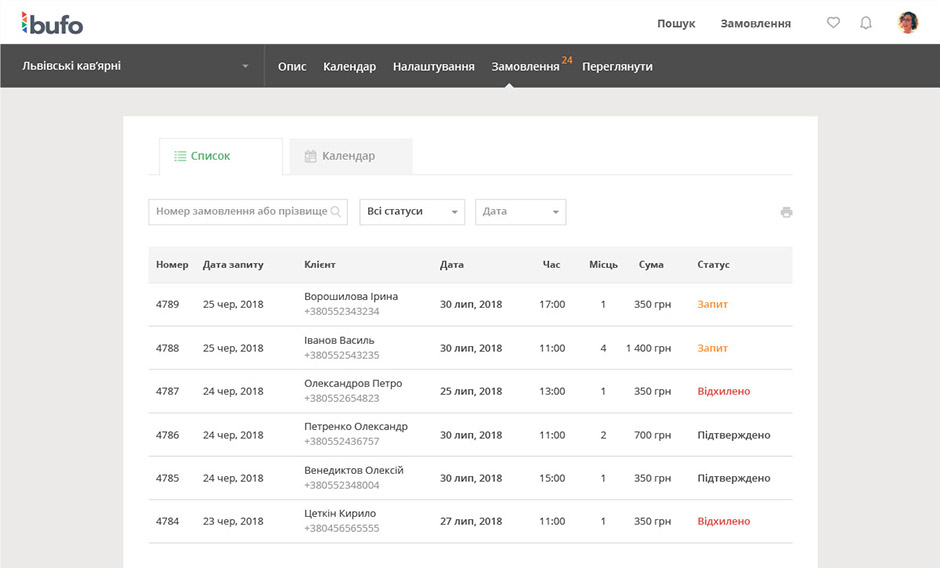Click search magnifier in order field

tap(336, 212)
